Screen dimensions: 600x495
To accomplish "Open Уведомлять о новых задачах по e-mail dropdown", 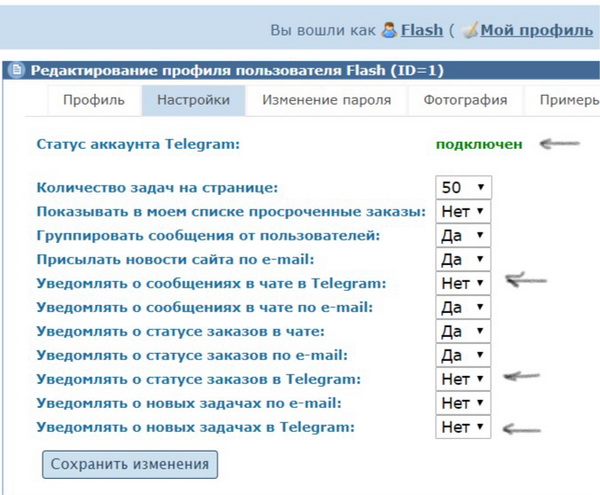I will pyautogui.click(x=463, y=403).
